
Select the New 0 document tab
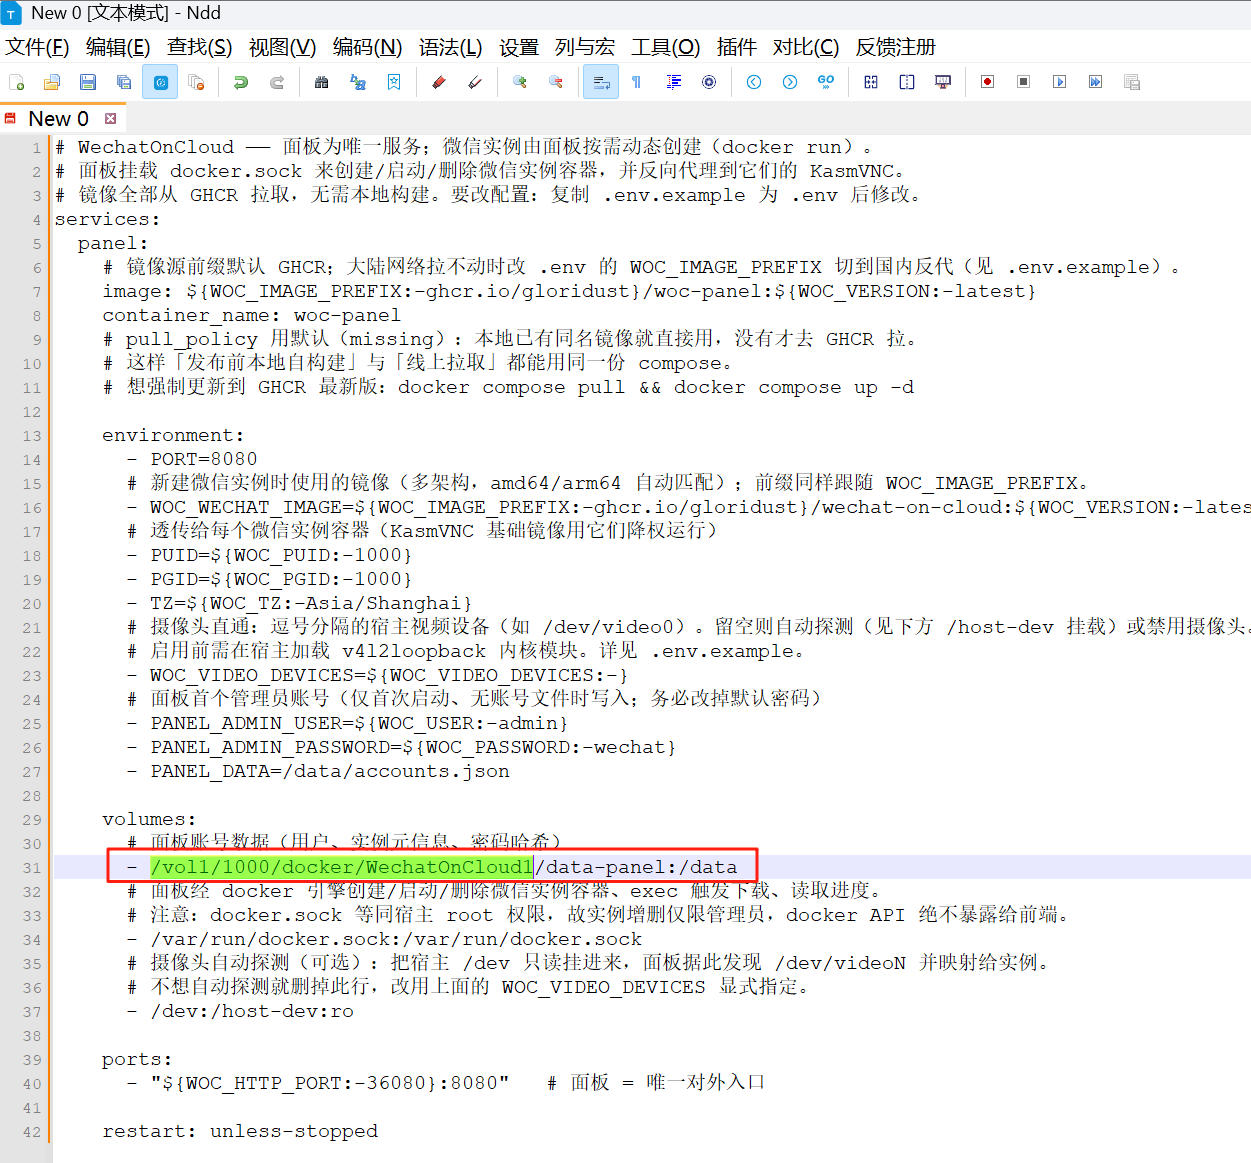pos(58,118)
